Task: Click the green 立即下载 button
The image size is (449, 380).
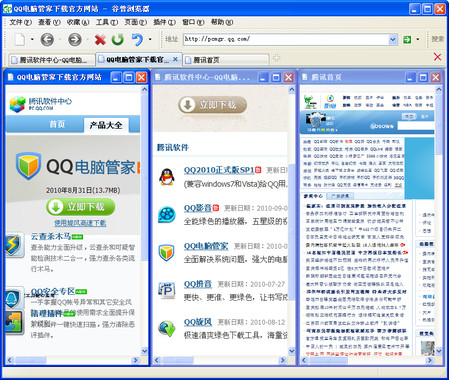Action: click(x=81, y=207)
